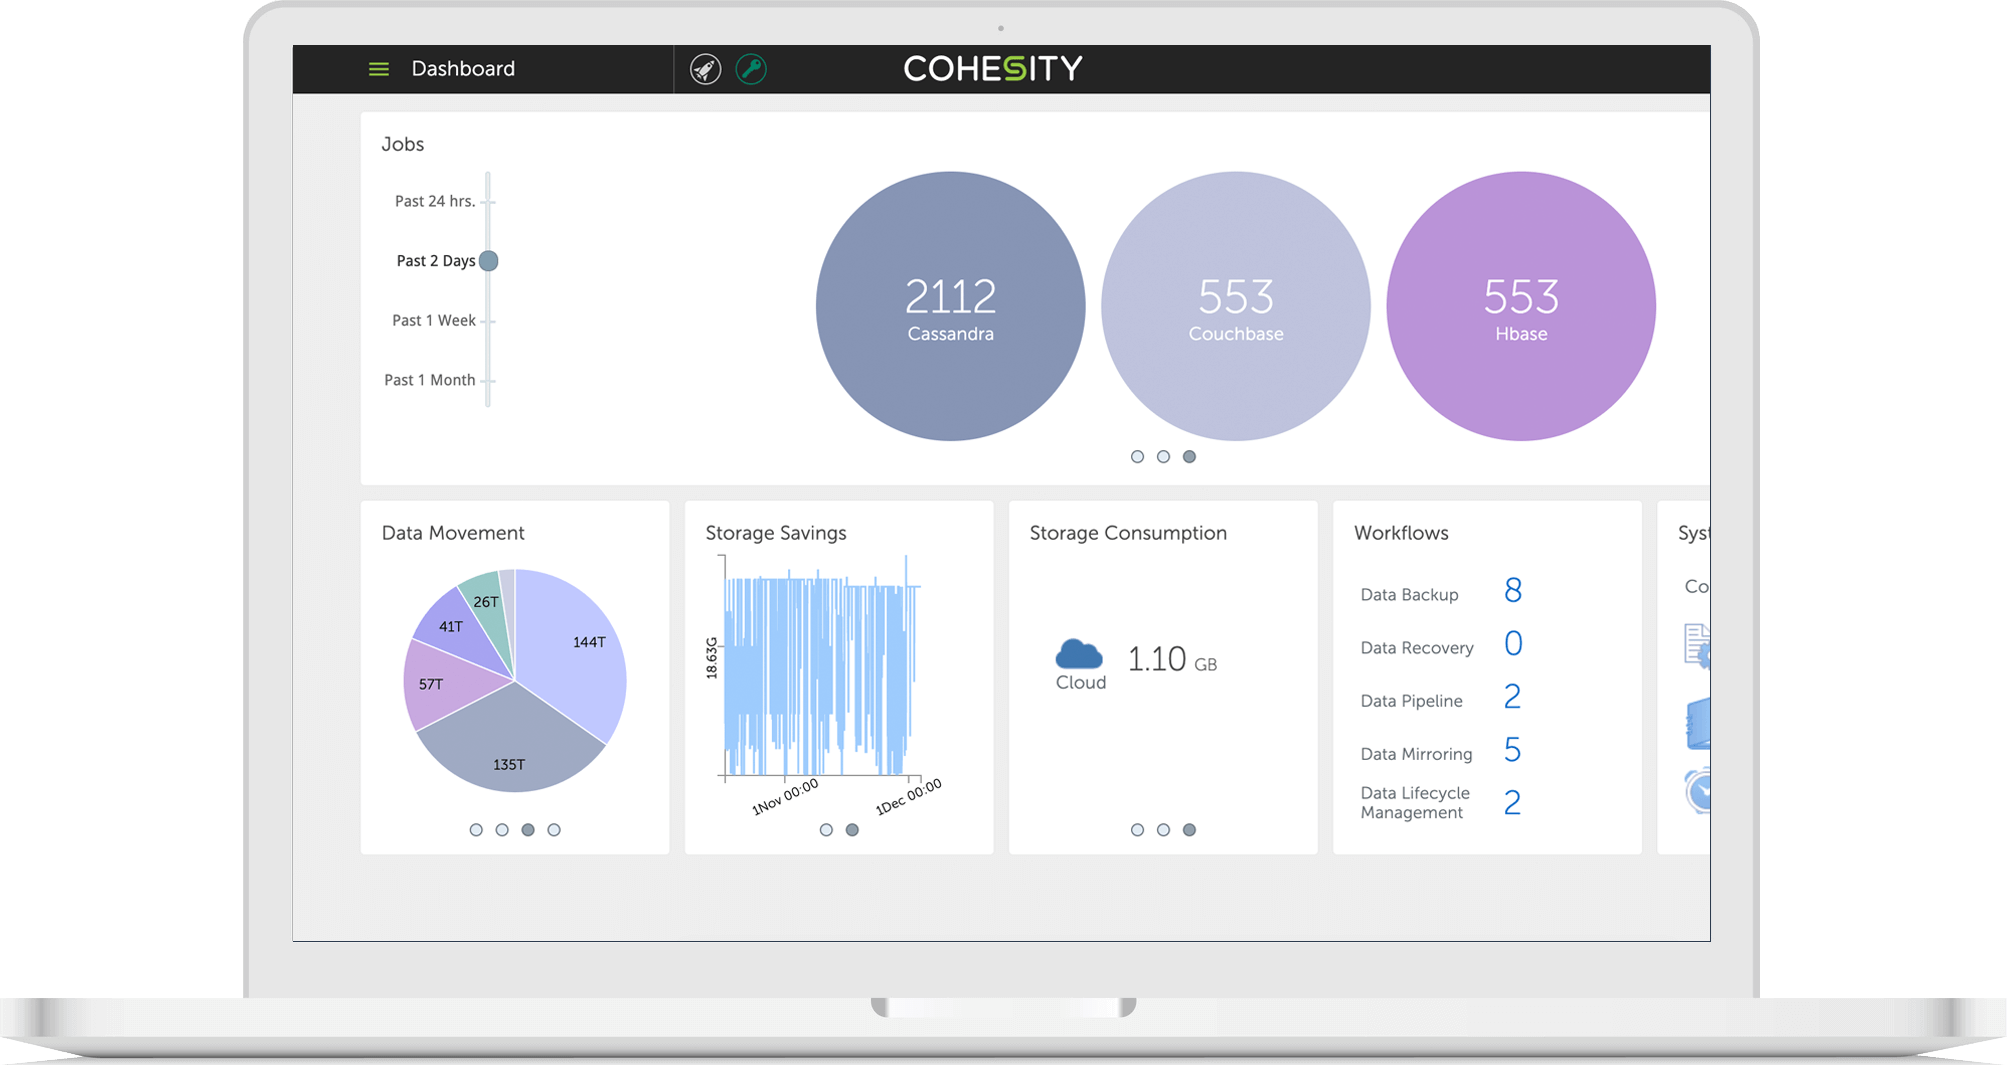This screenshot has height=1065, width=2007.
Task: Click the Data Pipeline label
Action: click(1411, 701)
